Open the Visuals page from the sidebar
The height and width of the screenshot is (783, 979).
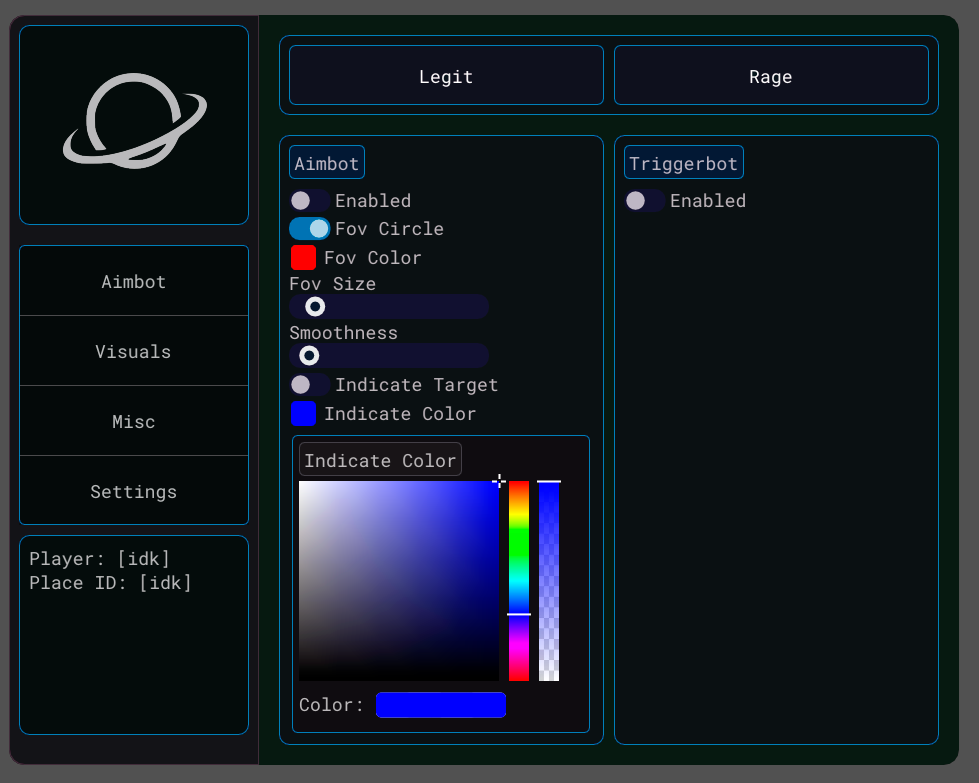[133, 351]
